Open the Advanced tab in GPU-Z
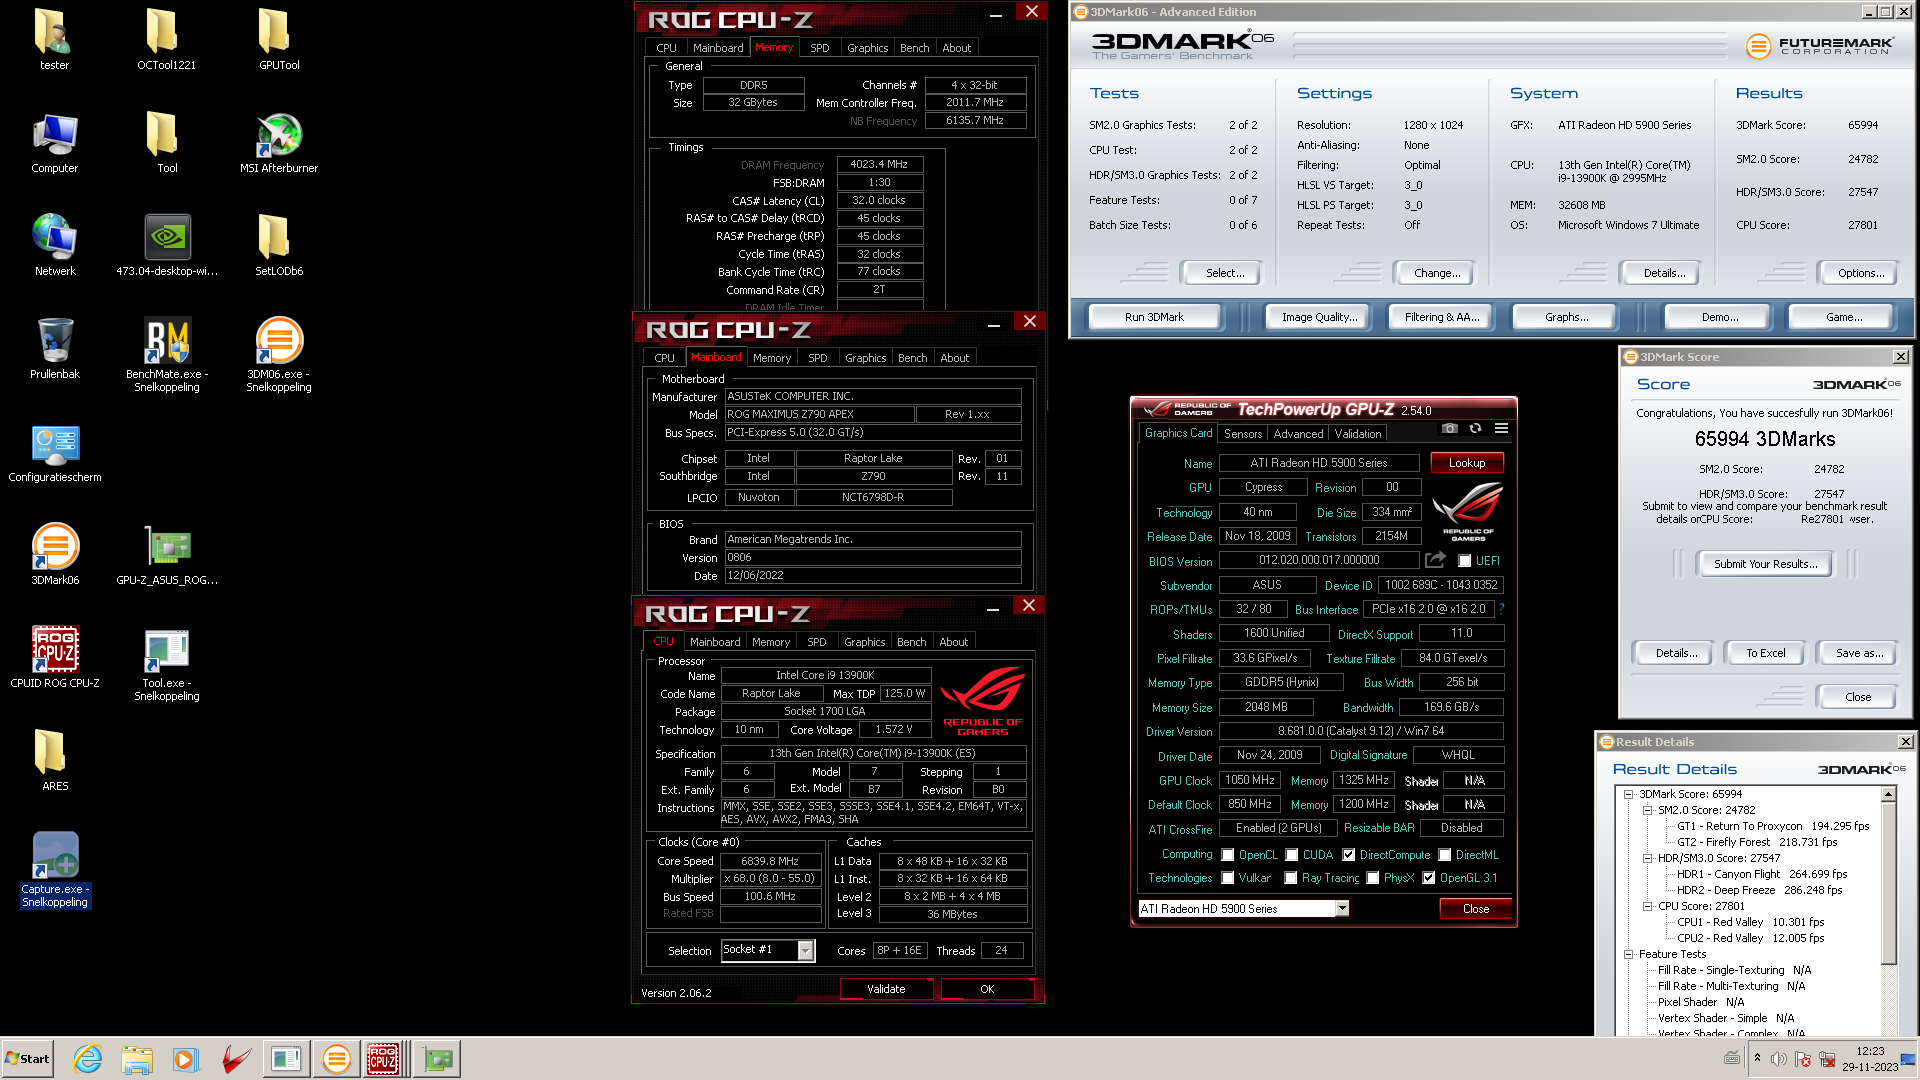The height and width of the screenshot is (1080, 1920). tap(1298, 434)
